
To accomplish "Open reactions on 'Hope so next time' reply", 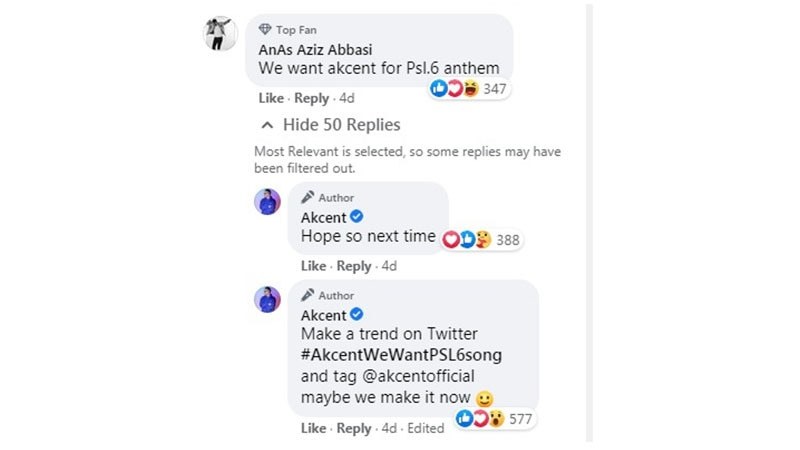I will [482, 241].
